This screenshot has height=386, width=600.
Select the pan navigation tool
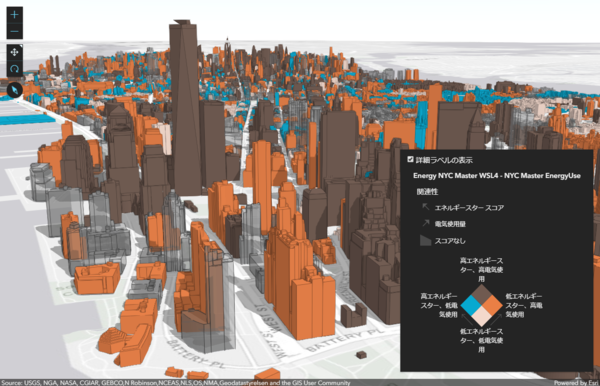[15, 52]
